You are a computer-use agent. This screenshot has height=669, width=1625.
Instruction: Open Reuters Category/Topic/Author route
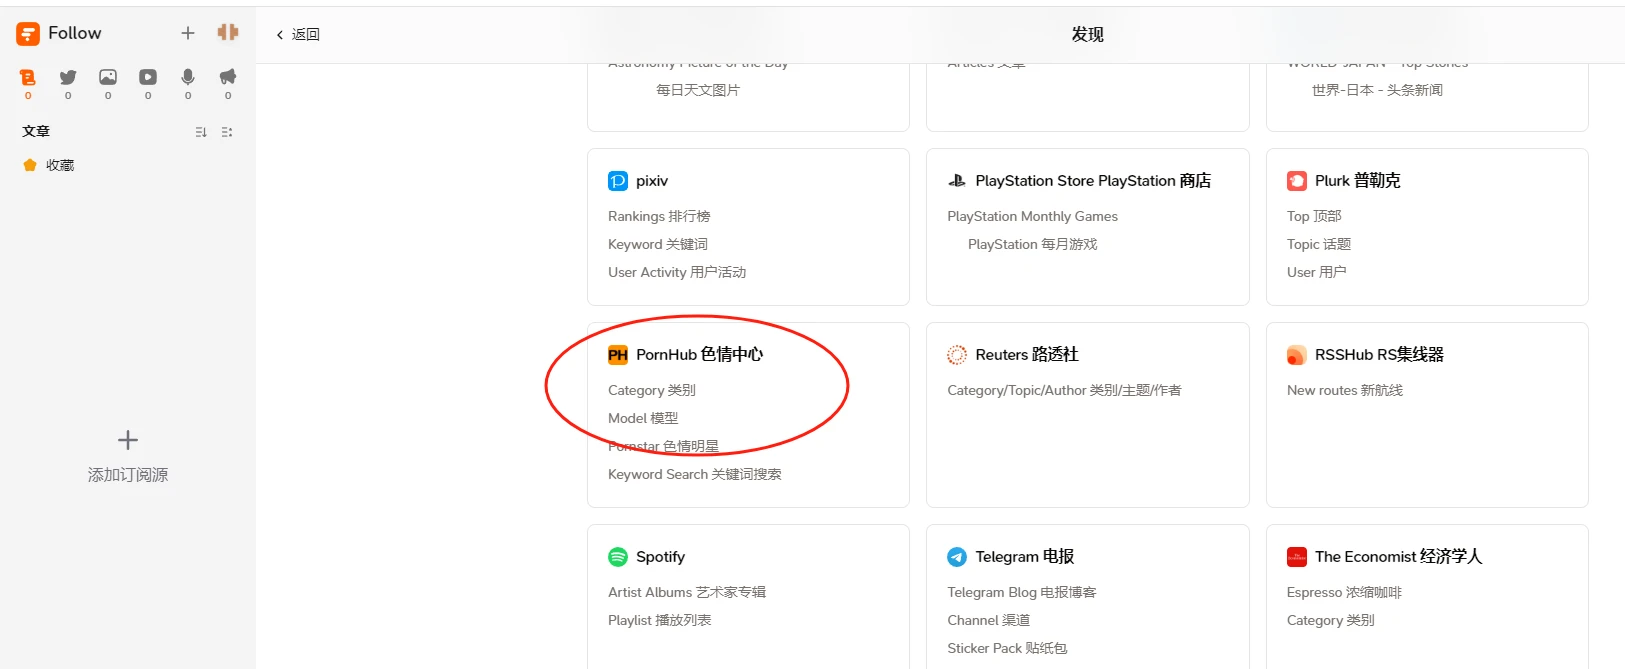(1064, 390)
